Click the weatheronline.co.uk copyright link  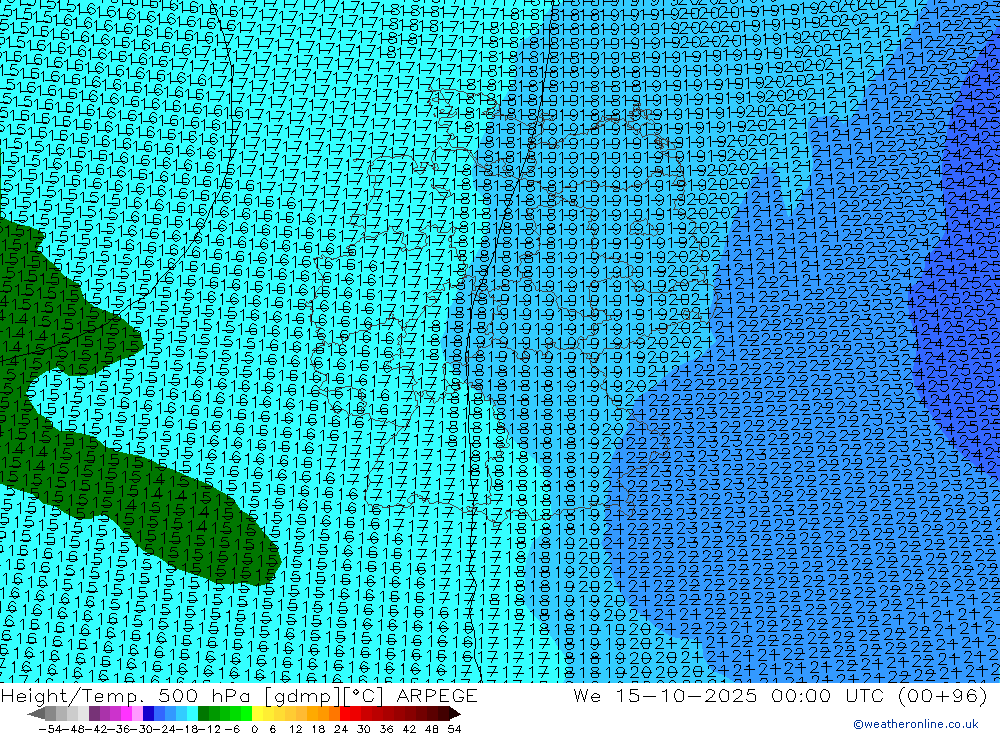(x=915, y=723)
